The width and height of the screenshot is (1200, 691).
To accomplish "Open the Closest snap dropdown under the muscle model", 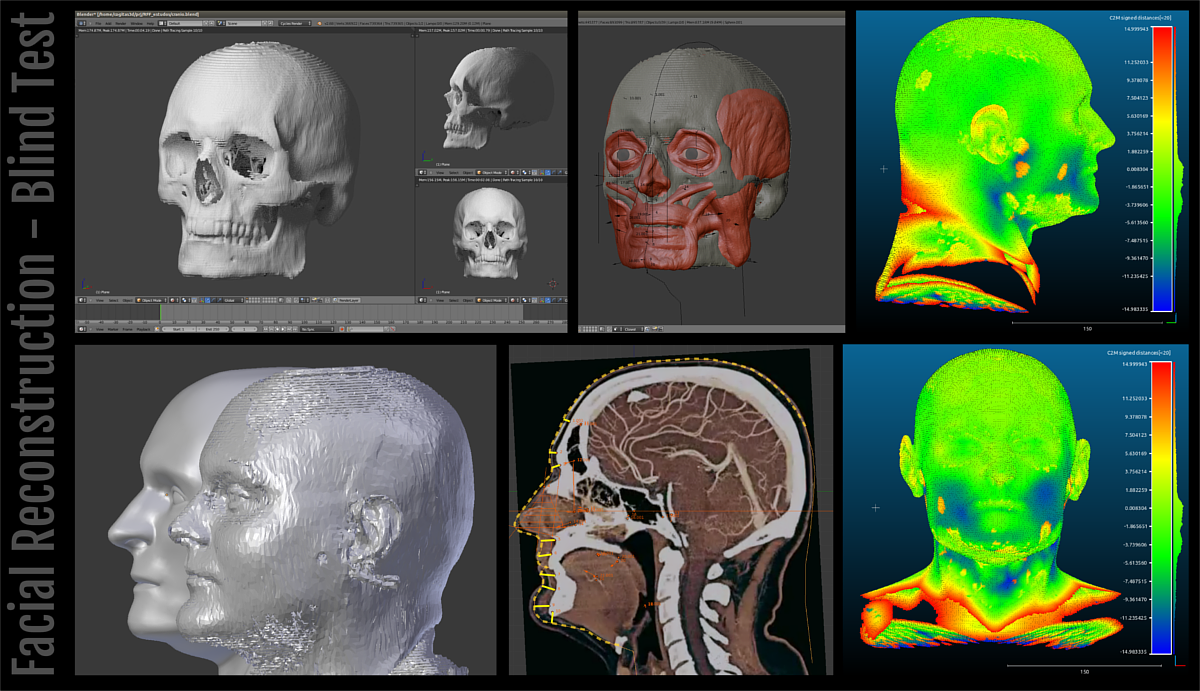I will click(x=632, y=329).
